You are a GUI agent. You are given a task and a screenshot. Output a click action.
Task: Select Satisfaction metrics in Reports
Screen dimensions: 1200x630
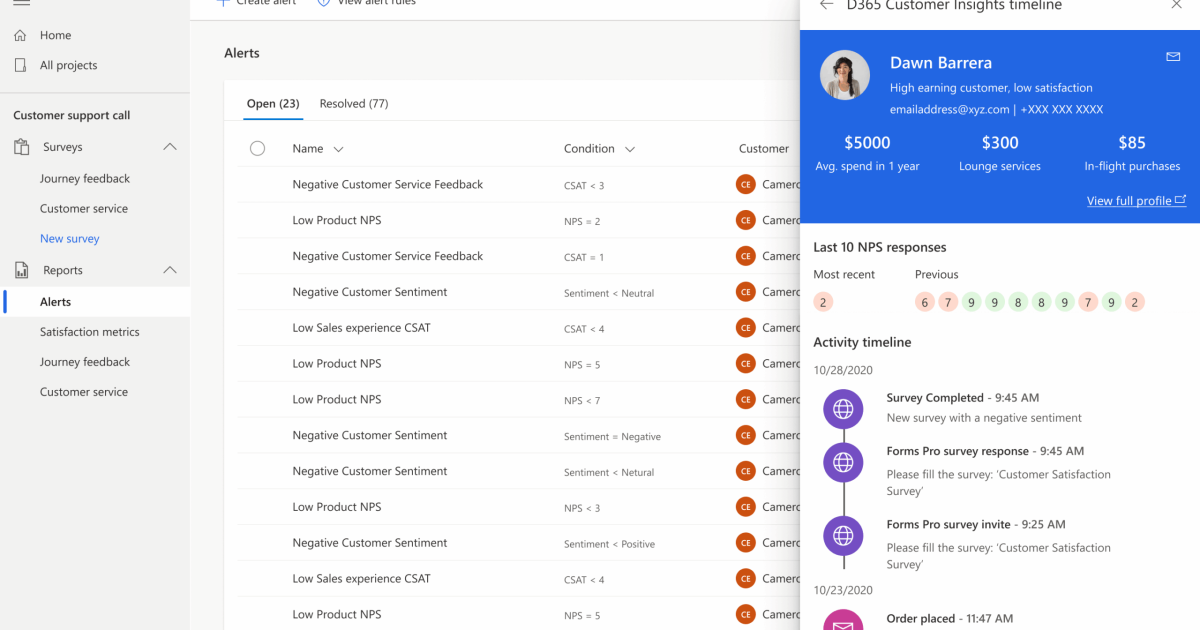[90, 332]
